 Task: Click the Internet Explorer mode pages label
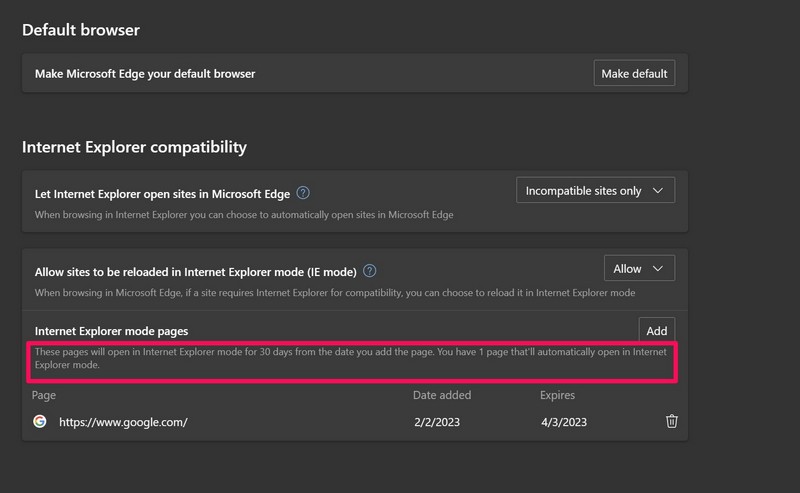(111, 331)
